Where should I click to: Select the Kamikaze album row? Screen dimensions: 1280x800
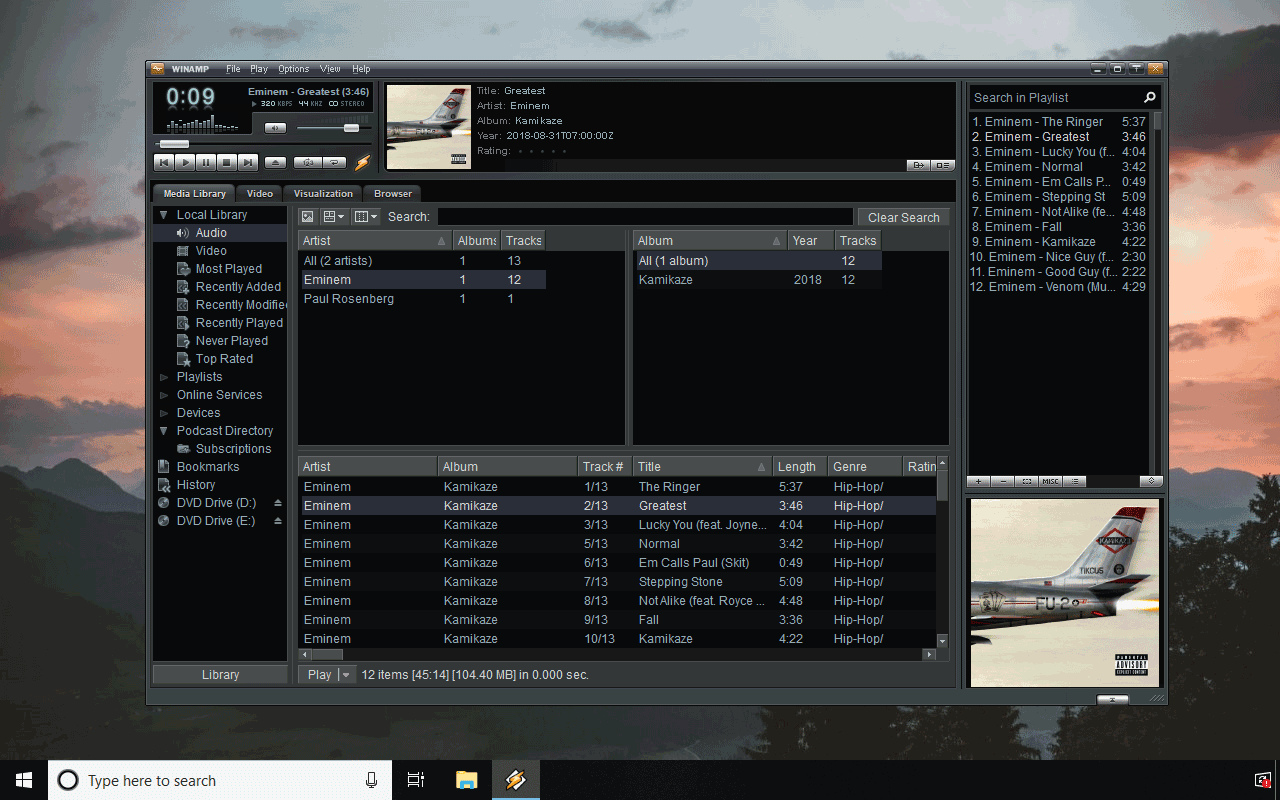(x=758, y=280)
